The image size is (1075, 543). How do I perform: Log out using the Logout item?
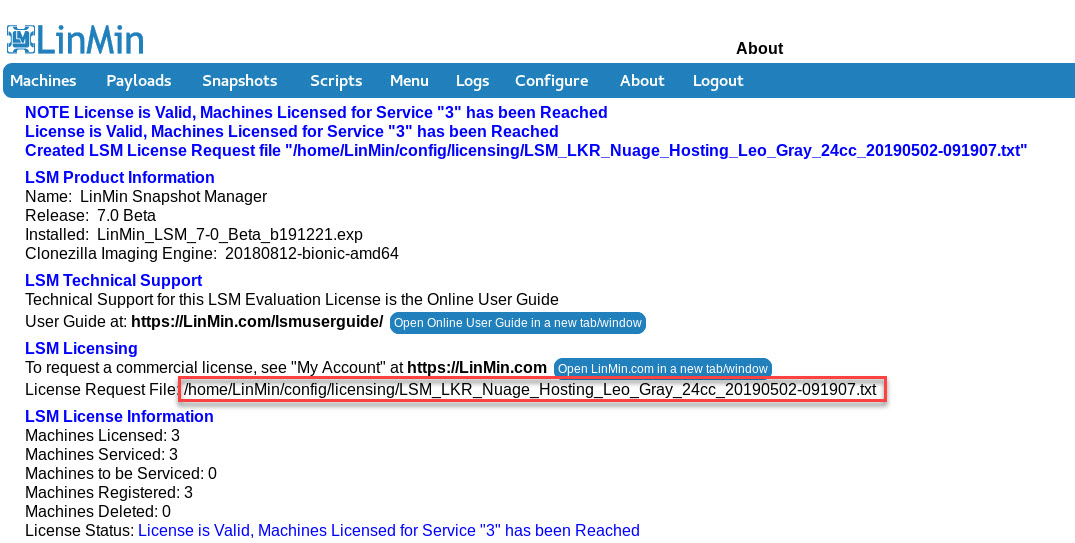718,81
